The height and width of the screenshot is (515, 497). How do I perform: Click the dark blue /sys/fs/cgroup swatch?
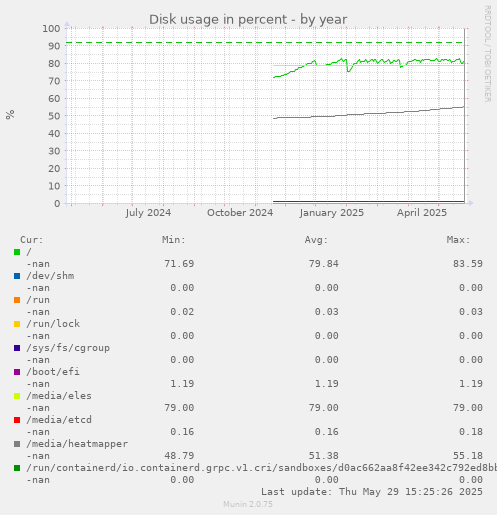tap(17, 348)
